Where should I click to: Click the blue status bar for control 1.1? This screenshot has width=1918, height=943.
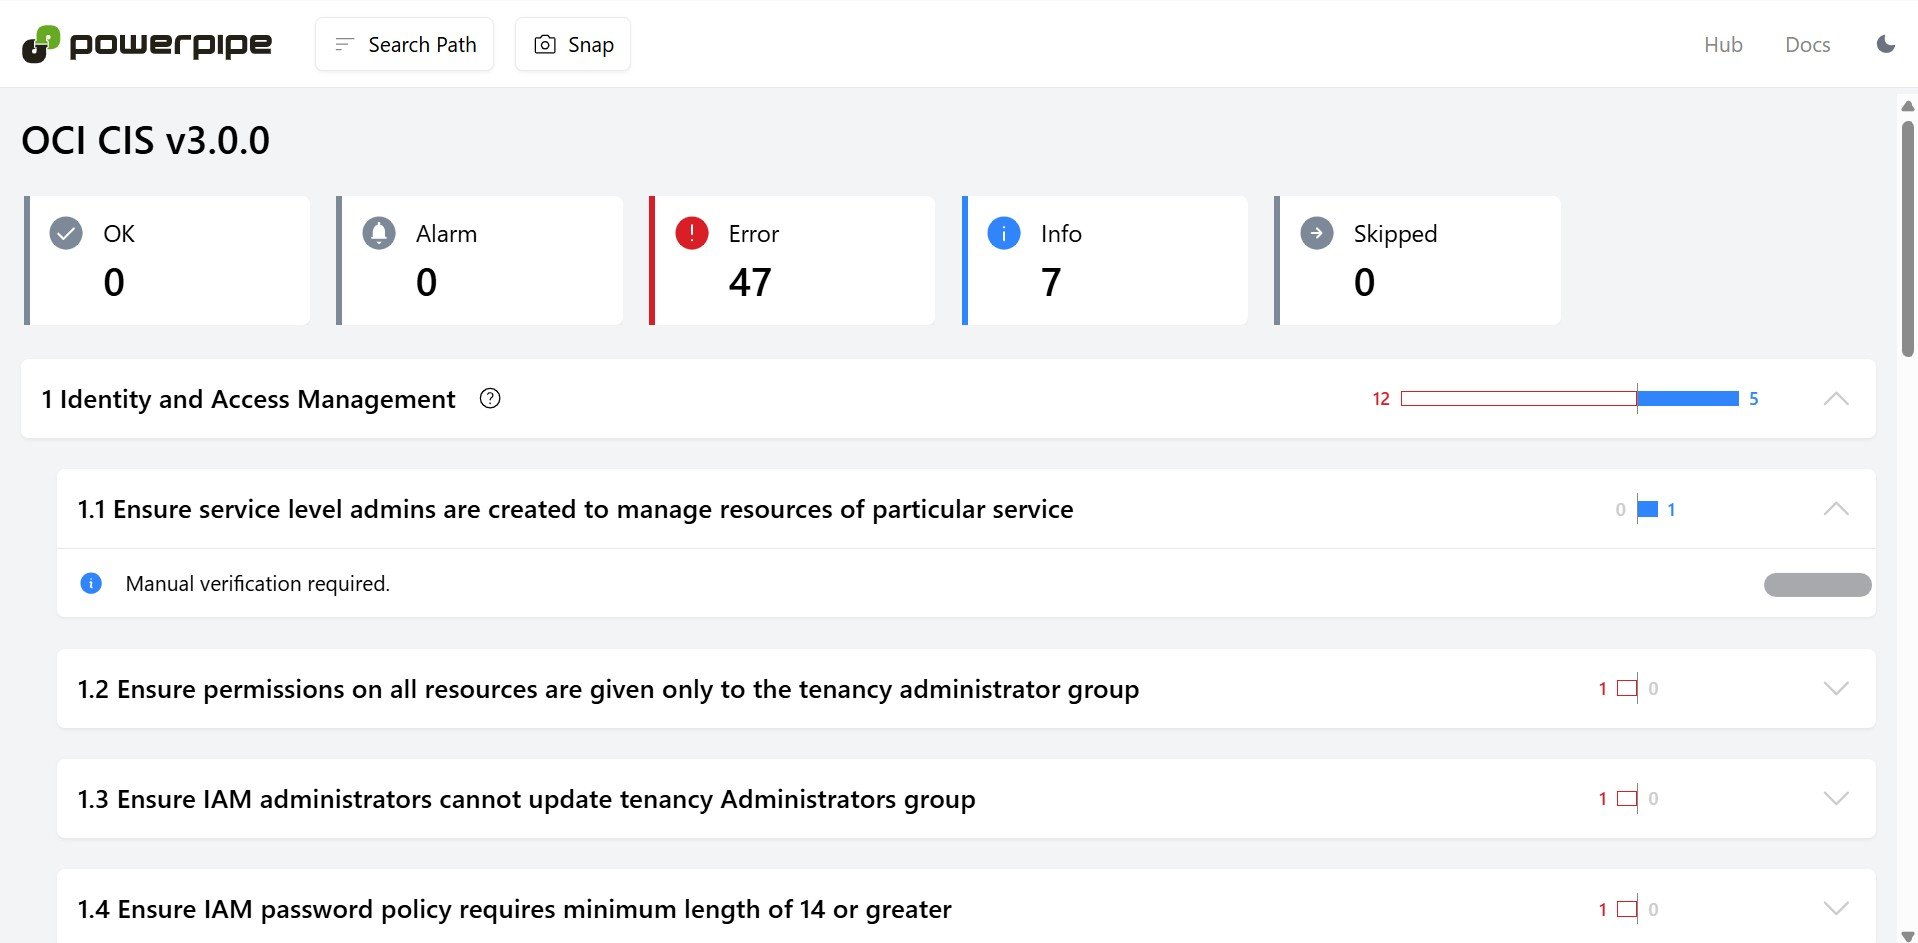(1648, 509)
